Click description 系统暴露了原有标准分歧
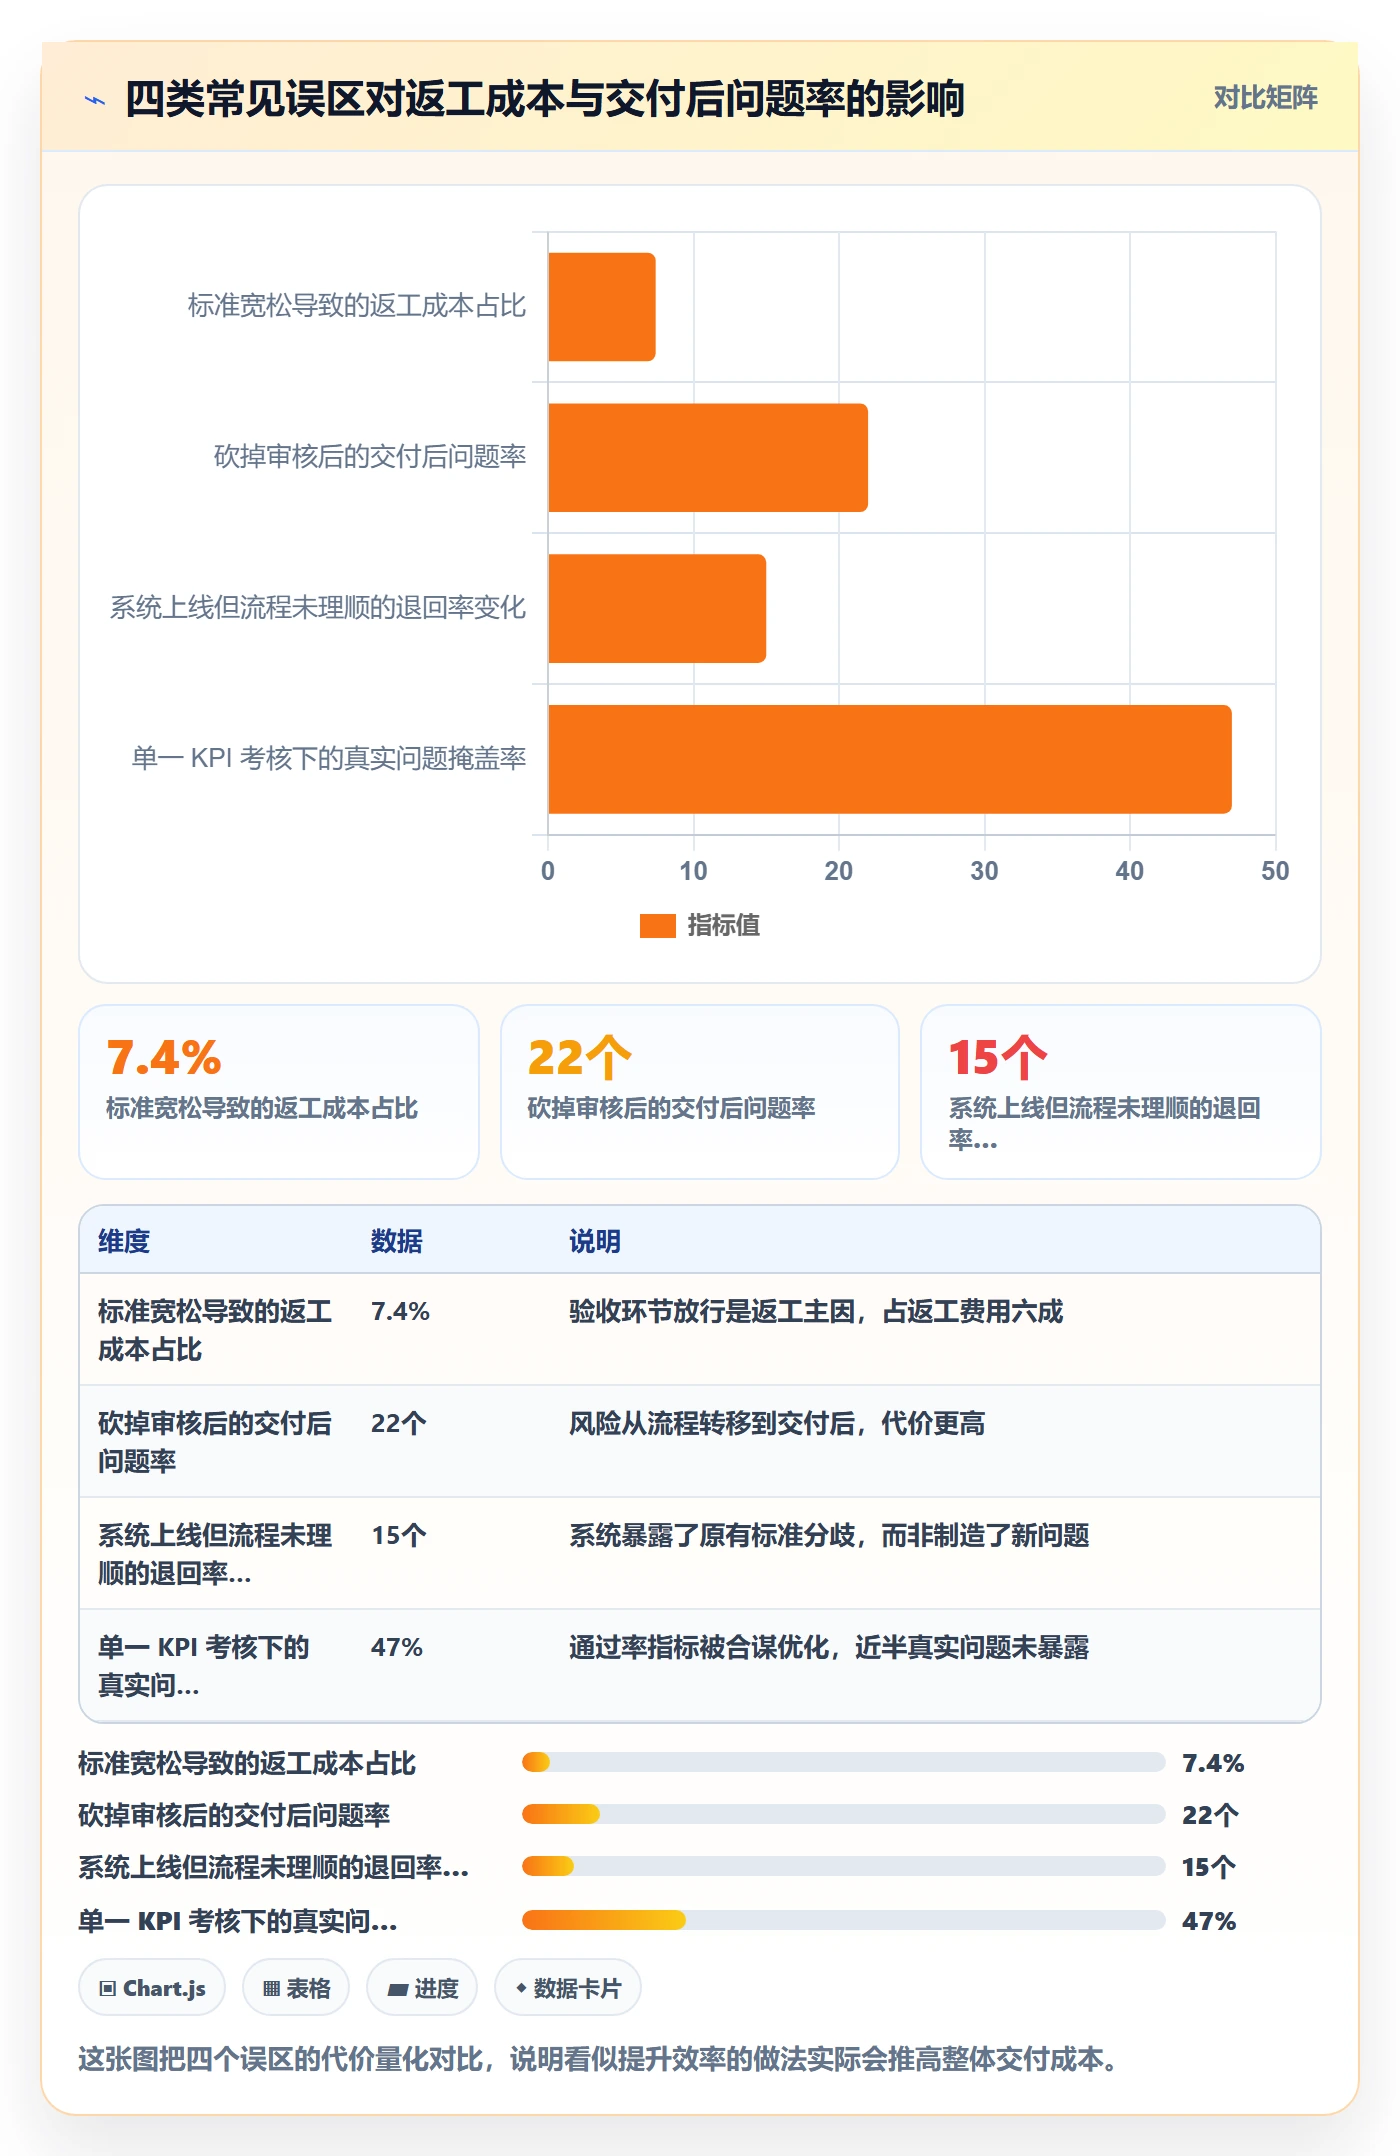Screen dimensions: 1400x2156 tap(828, 1535)
